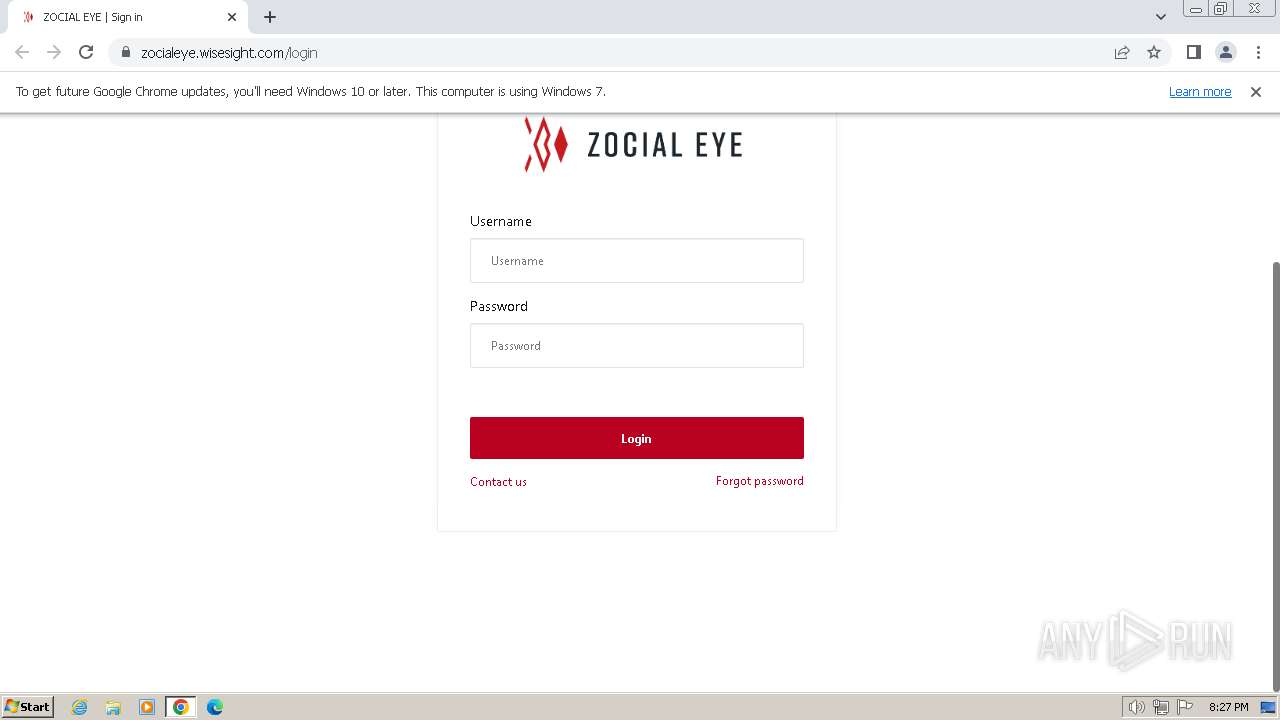Click the Chrome icon in the taskbar
Viewport: 1280px width, 720px height.
181,707
